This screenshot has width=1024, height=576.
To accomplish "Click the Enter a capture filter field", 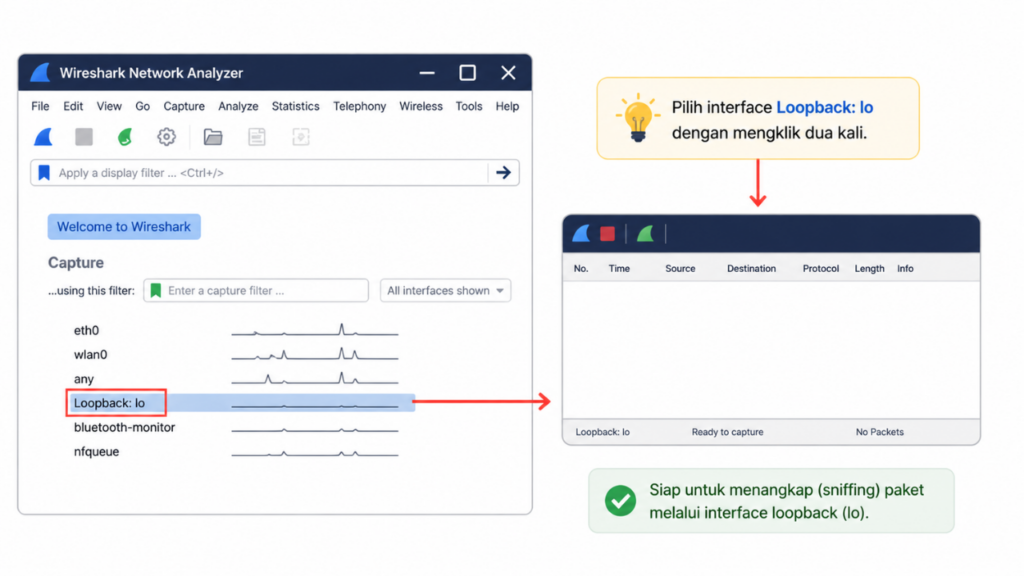I will point(256,291).
